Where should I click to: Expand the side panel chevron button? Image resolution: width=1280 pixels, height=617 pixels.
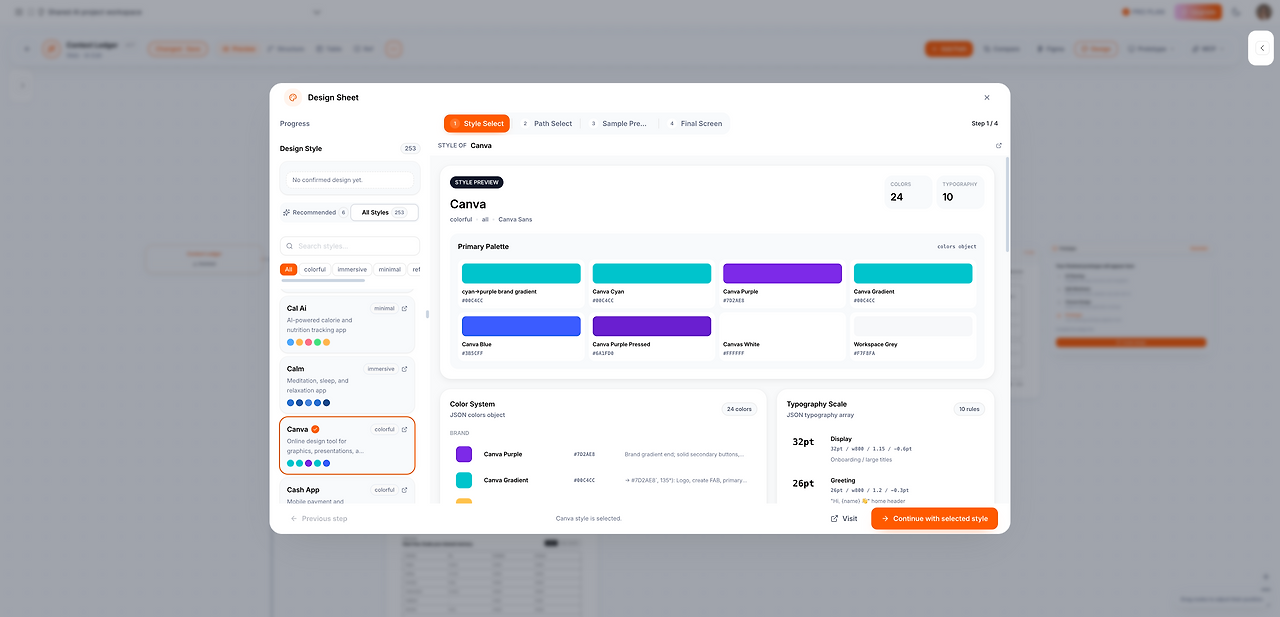1261,48
